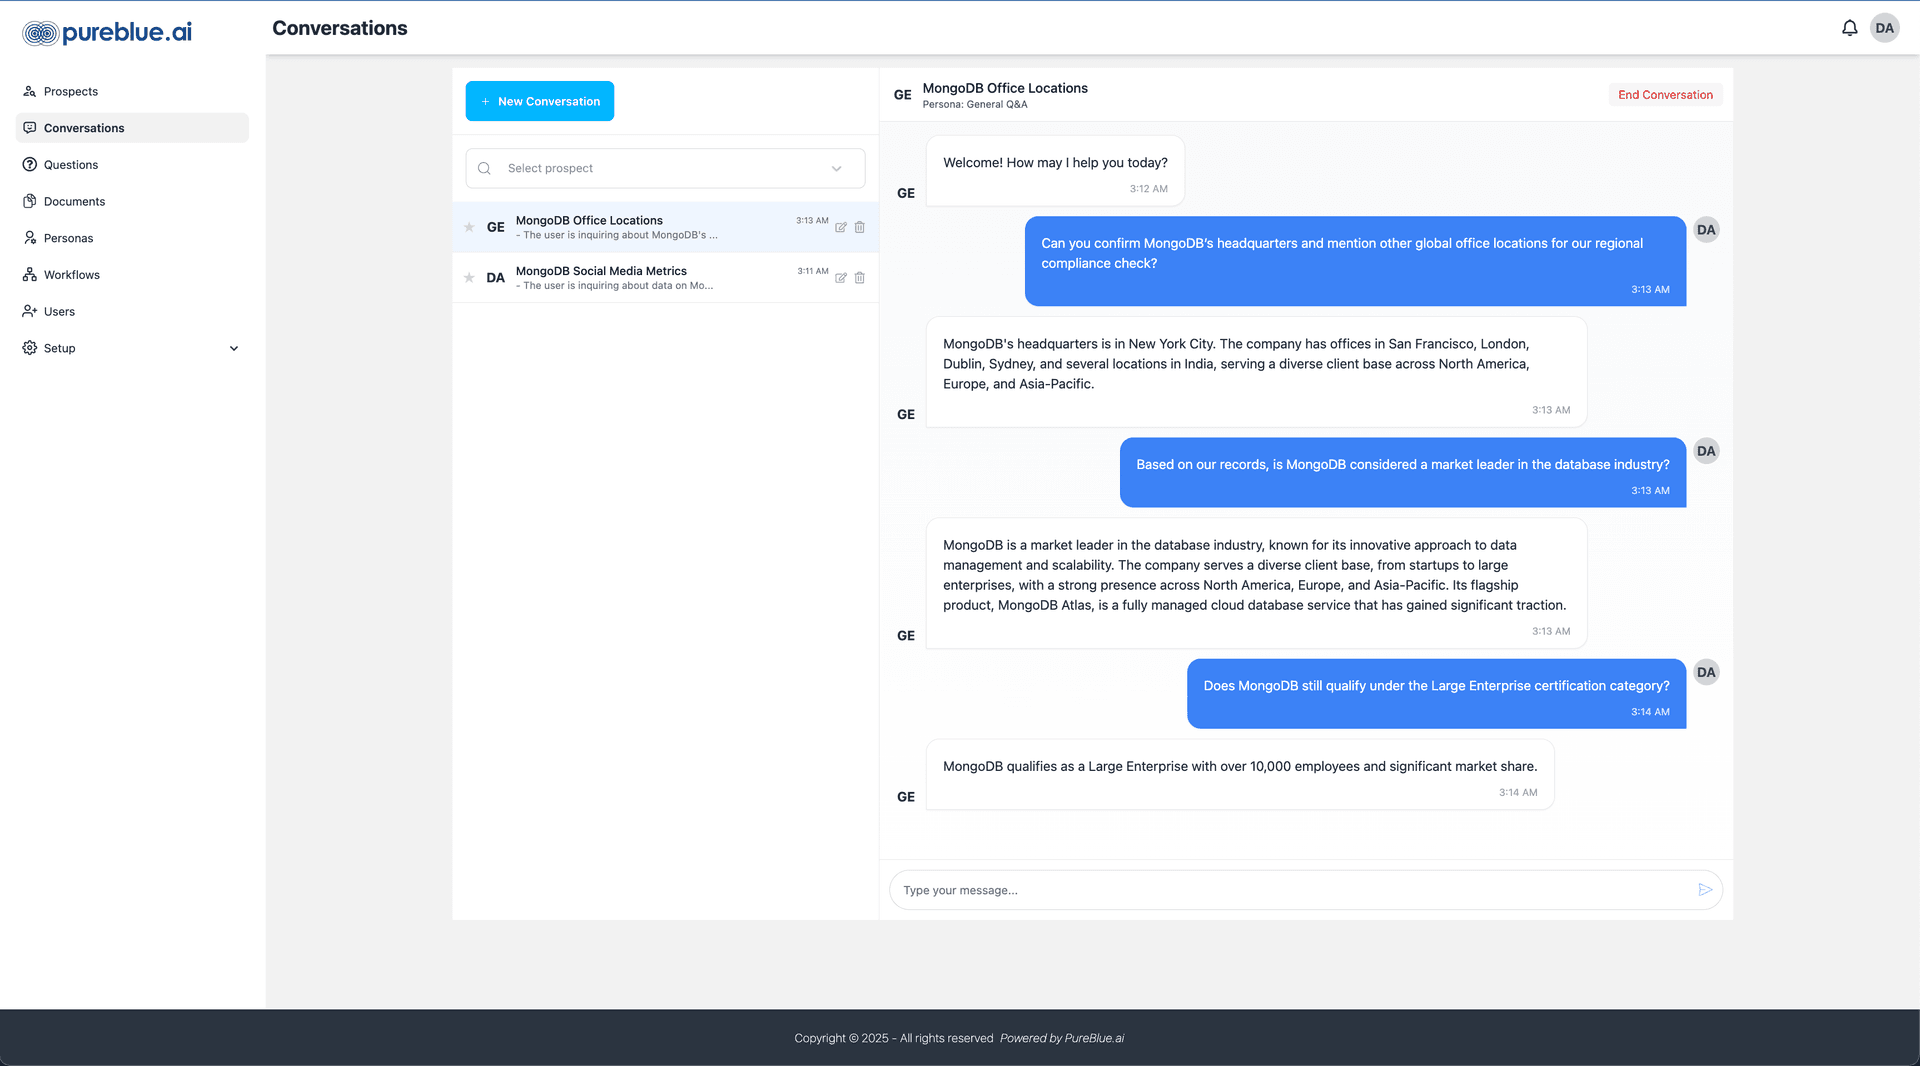Send message using paper plane icon
This screenshot has width=1920, height=1066.
[x=1705, y=890]
